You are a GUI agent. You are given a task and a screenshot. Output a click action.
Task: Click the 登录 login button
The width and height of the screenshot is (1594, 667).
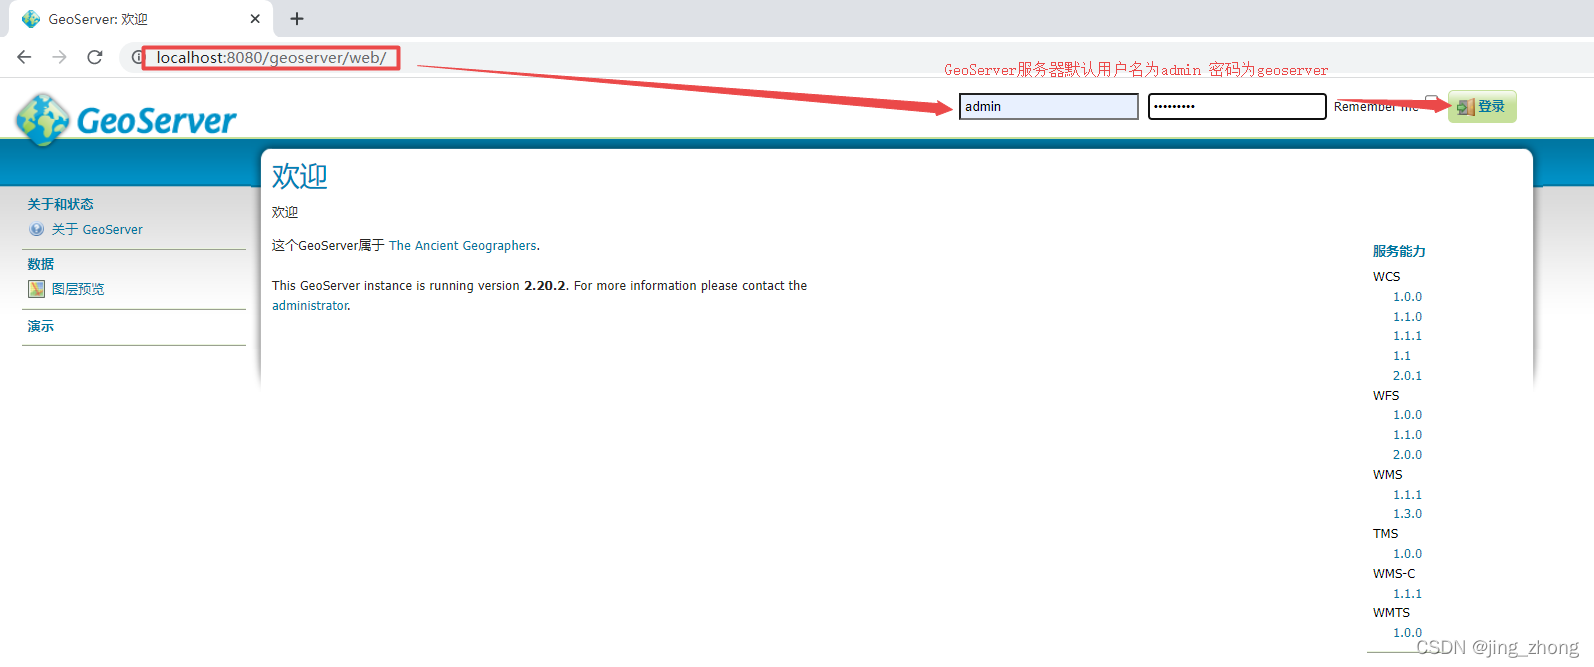pos(1482,106)
